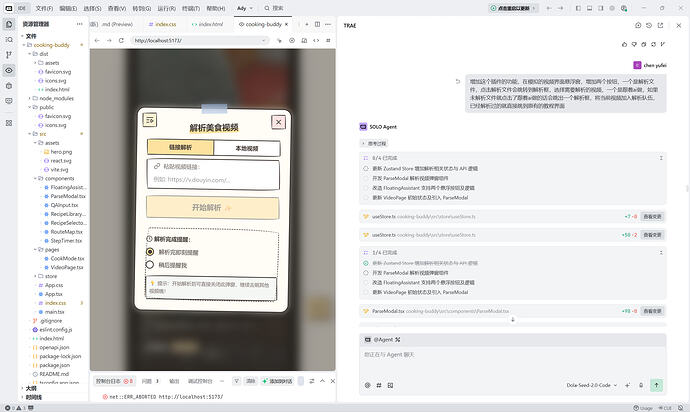
Task: Click the list icon in the modal header
Action: point(150,120)
